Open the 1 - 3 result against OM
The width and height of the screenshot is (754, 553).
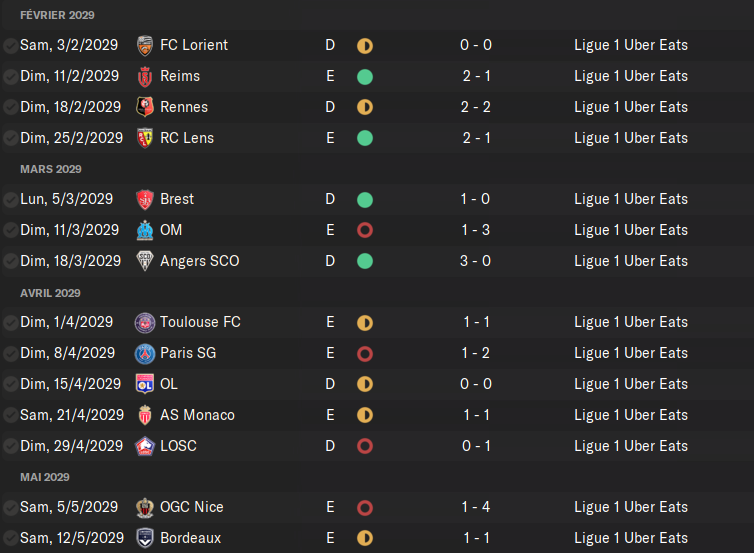[x=476, y=230]
